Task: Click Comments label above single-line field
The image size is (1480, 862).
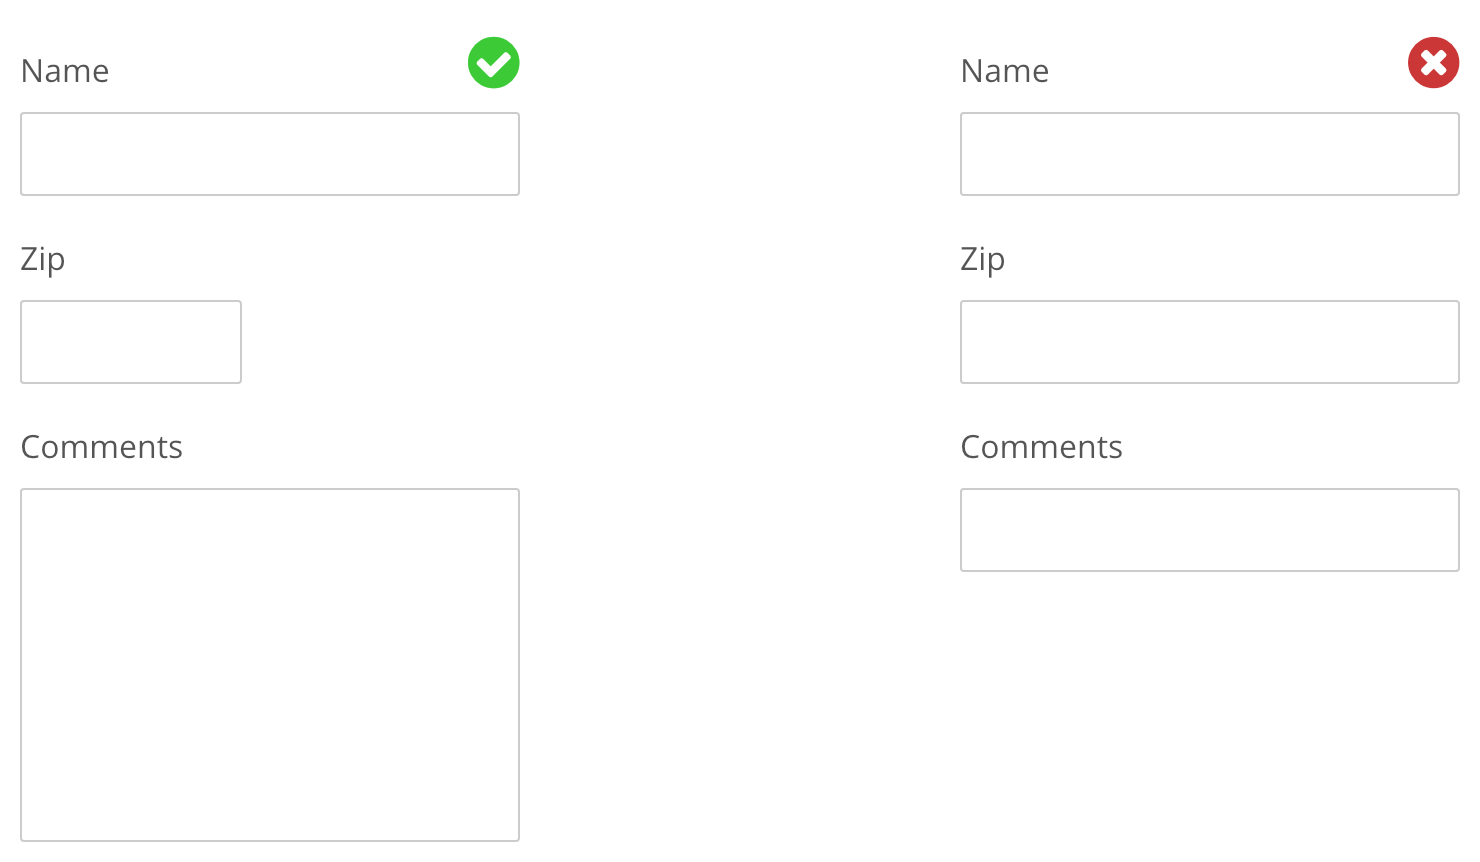Action: click(1042, 447)
